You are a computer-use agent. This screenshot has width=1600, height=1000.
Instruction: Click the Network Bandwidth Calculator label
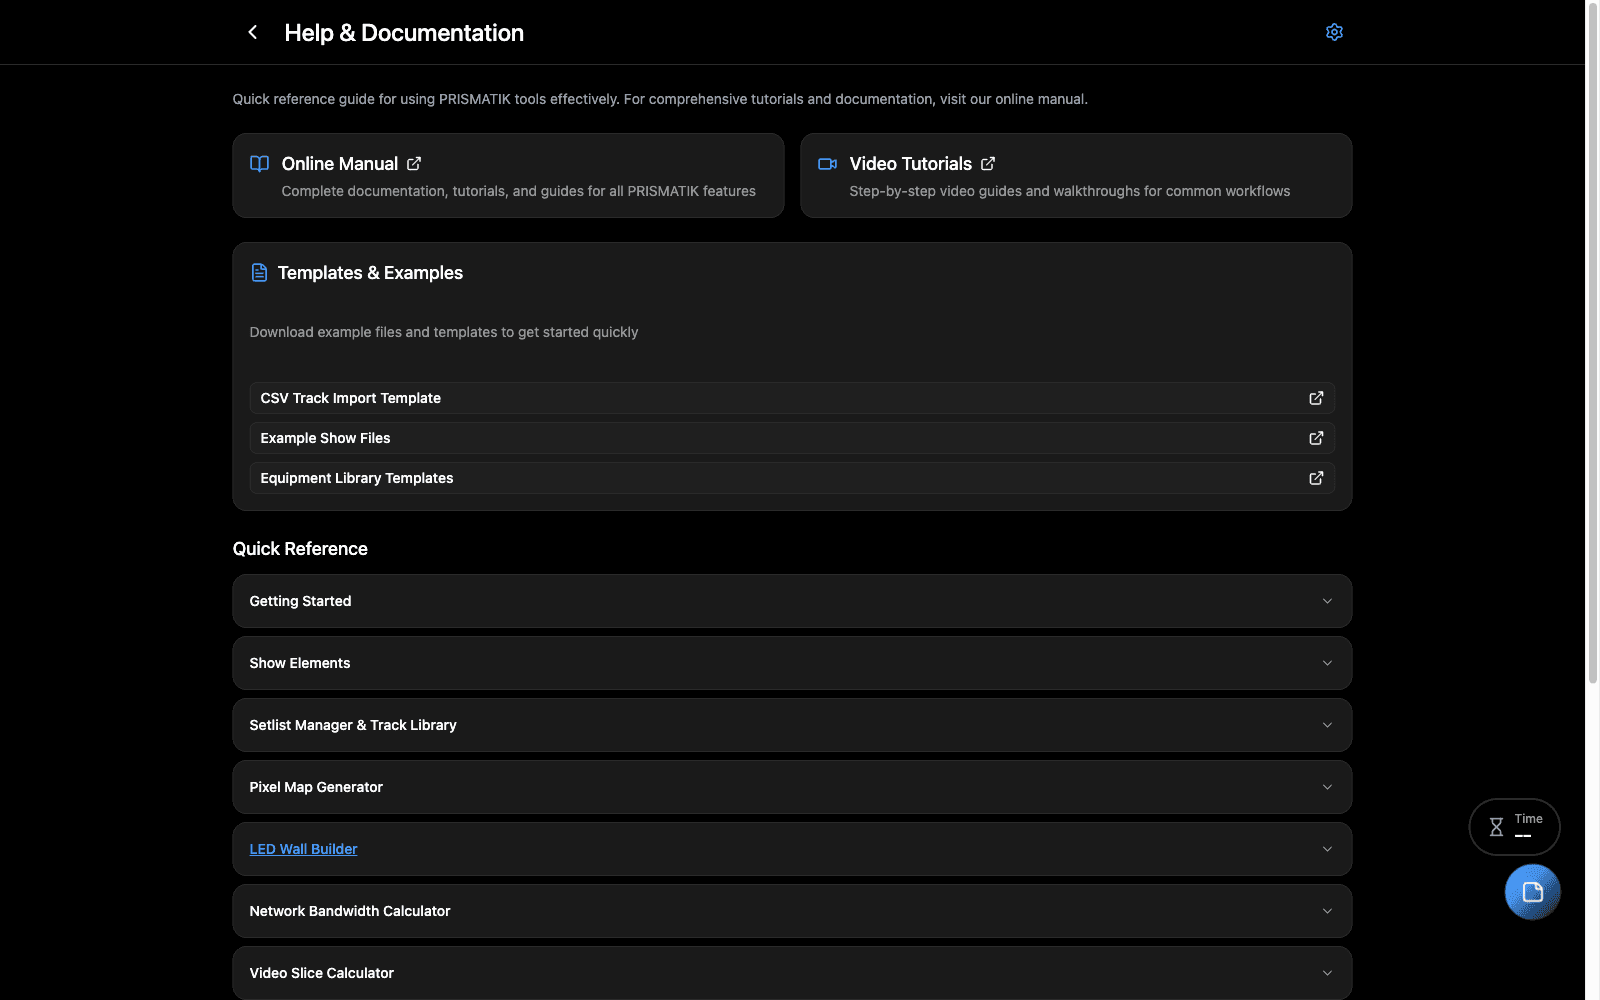click(350, 911)
